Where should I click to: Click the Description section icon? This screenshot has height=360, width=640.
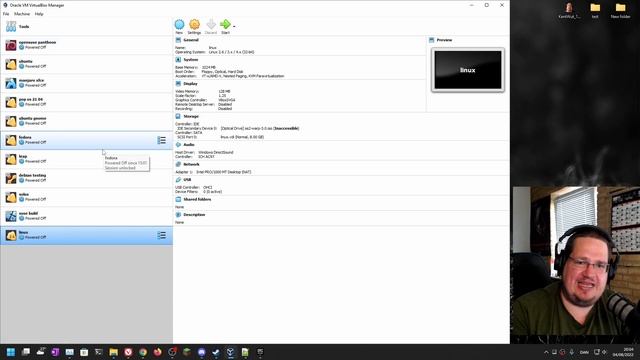click(x=178, y=215)
